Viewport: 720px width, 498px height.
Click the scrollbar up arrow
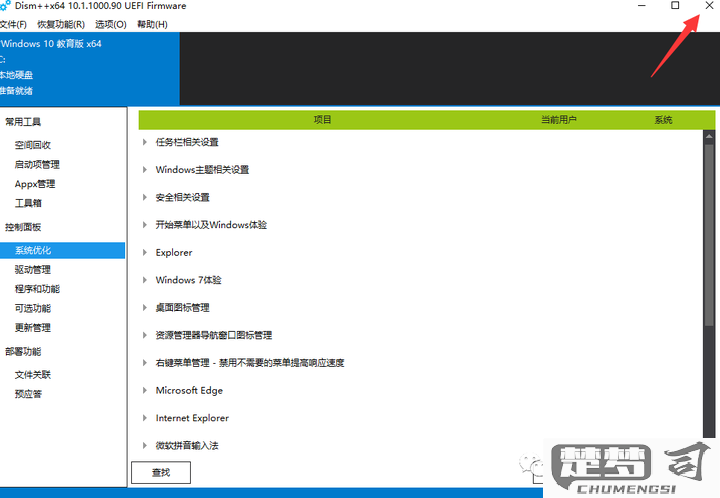pos(709,136)
